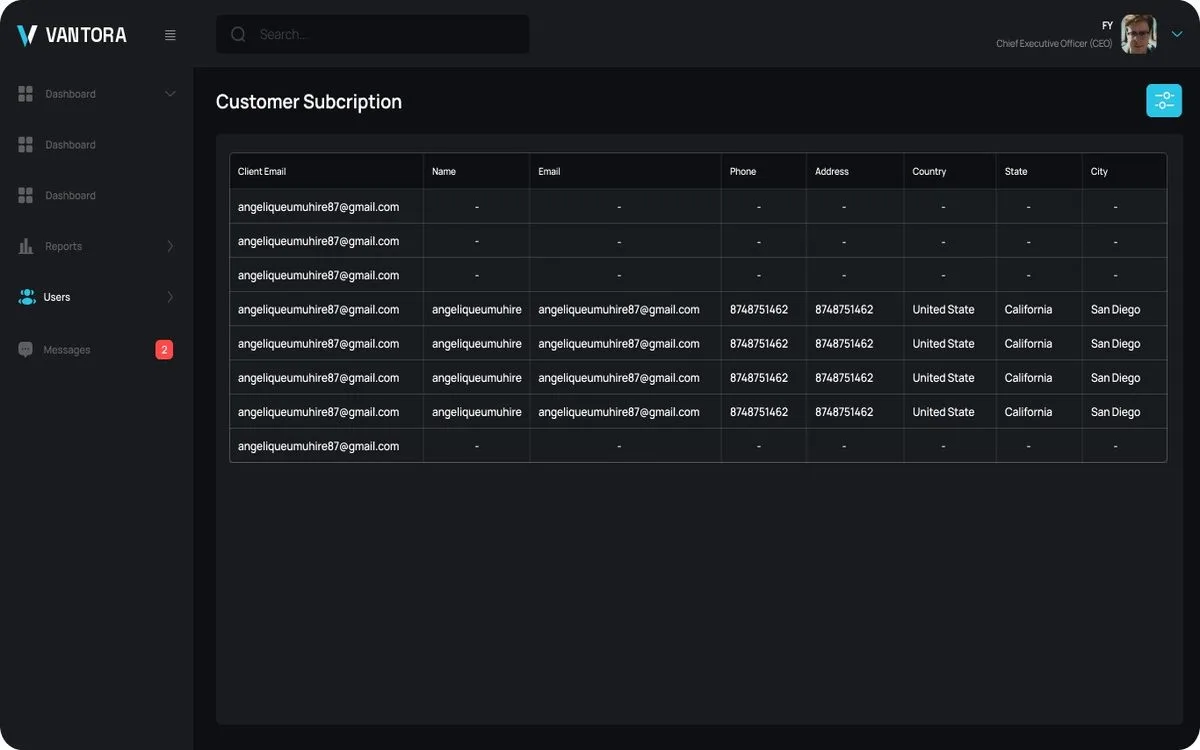This screenshot has width=1200, height=750.
Task: Open the cyan filter settings button
Action: click(1164, 100)
